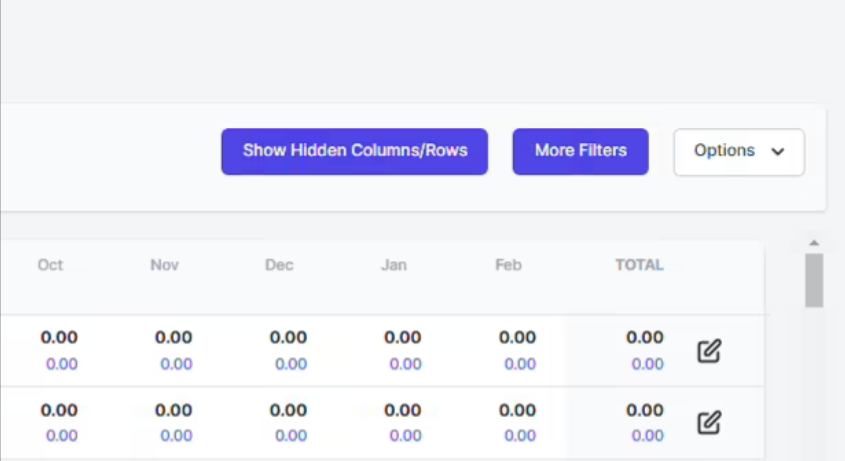
Task: Click second row Nov bold 0.00 value
Action: pyautogui.click(x=174, y=410)
